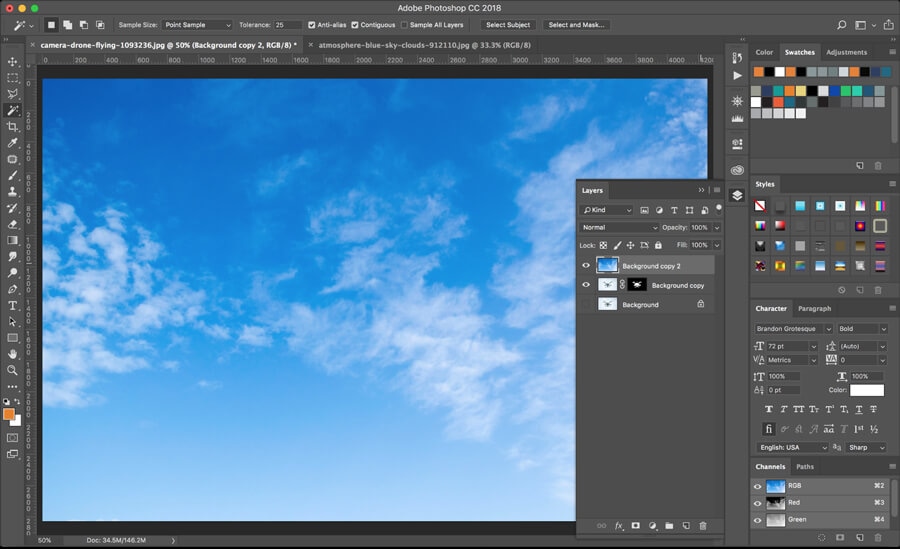Select the Crop tool
The image size is (900, 549).
click(x=13, y=127)
